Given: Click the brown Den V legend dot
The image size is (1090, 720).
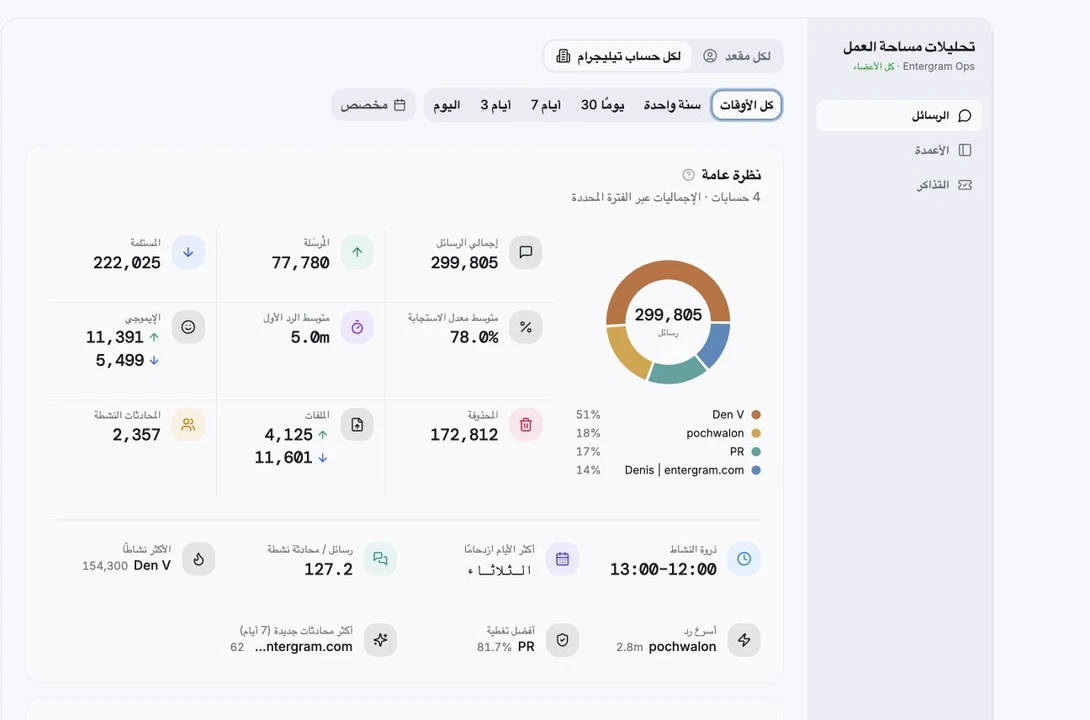Looking at the screenshot, I should click(x=756, y=414).
